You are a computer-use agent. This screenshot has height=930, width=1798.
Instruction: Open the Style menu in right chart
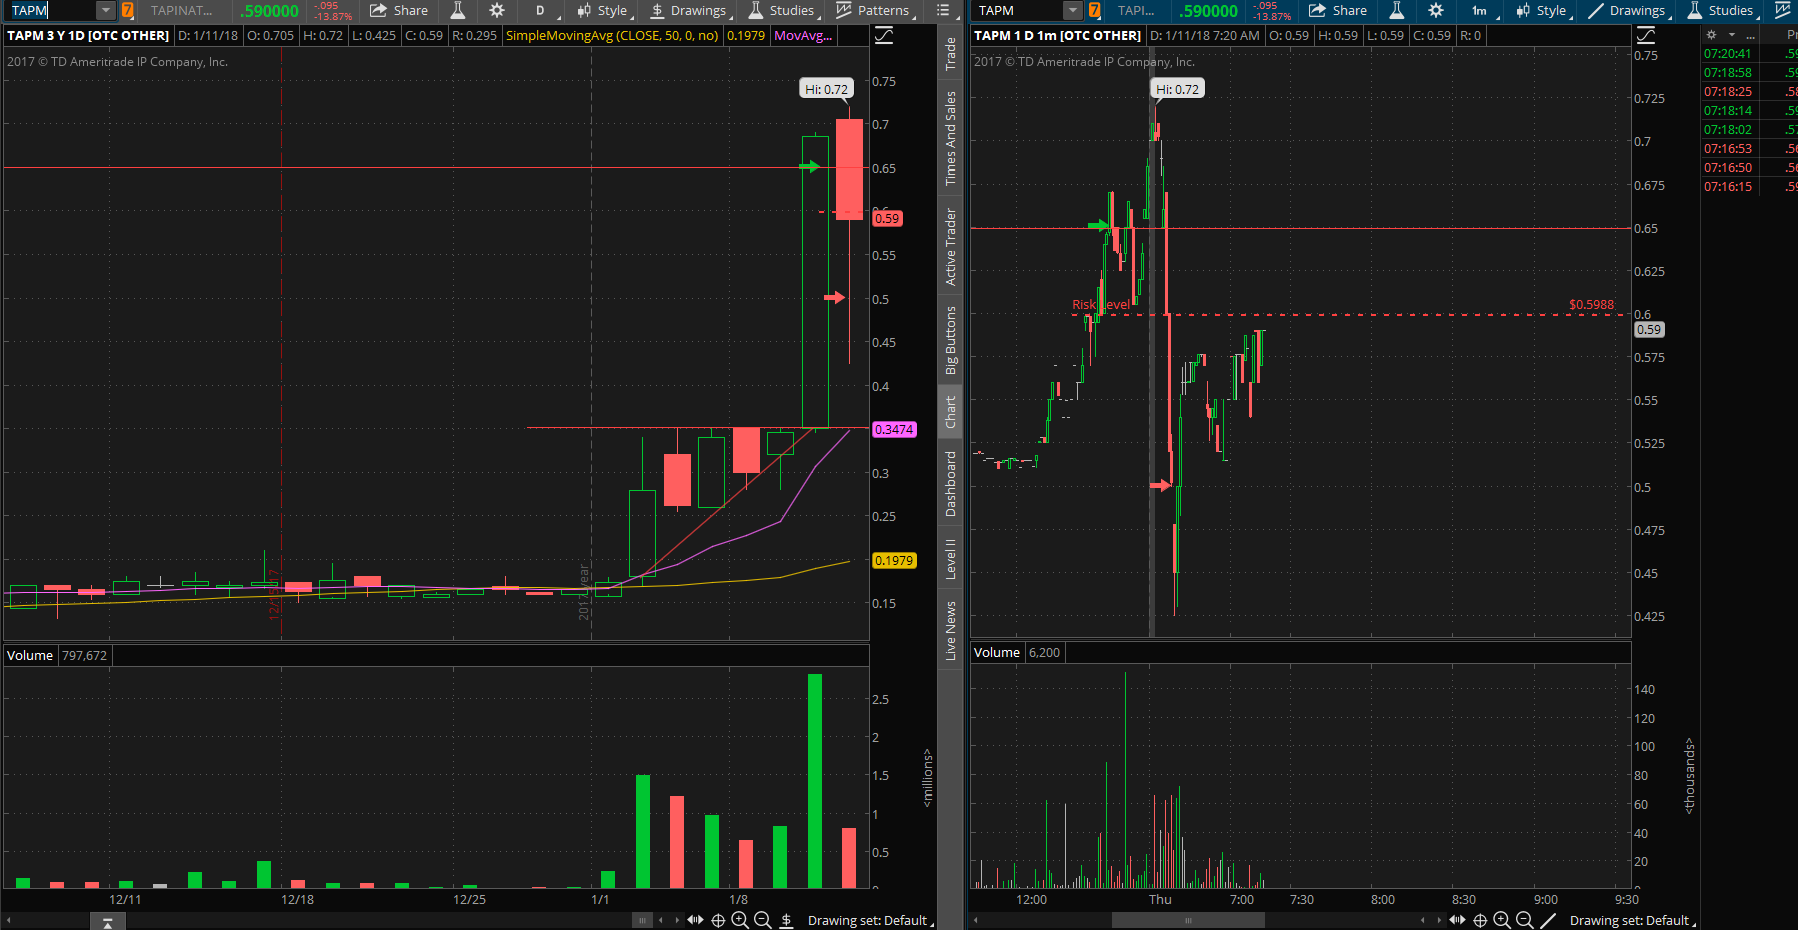(1542, 11)
